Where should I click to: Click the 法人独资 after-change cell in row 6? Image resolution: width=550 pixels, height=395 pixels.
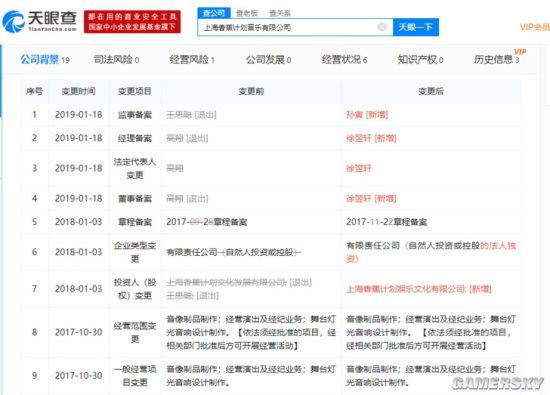coord(431,252)
